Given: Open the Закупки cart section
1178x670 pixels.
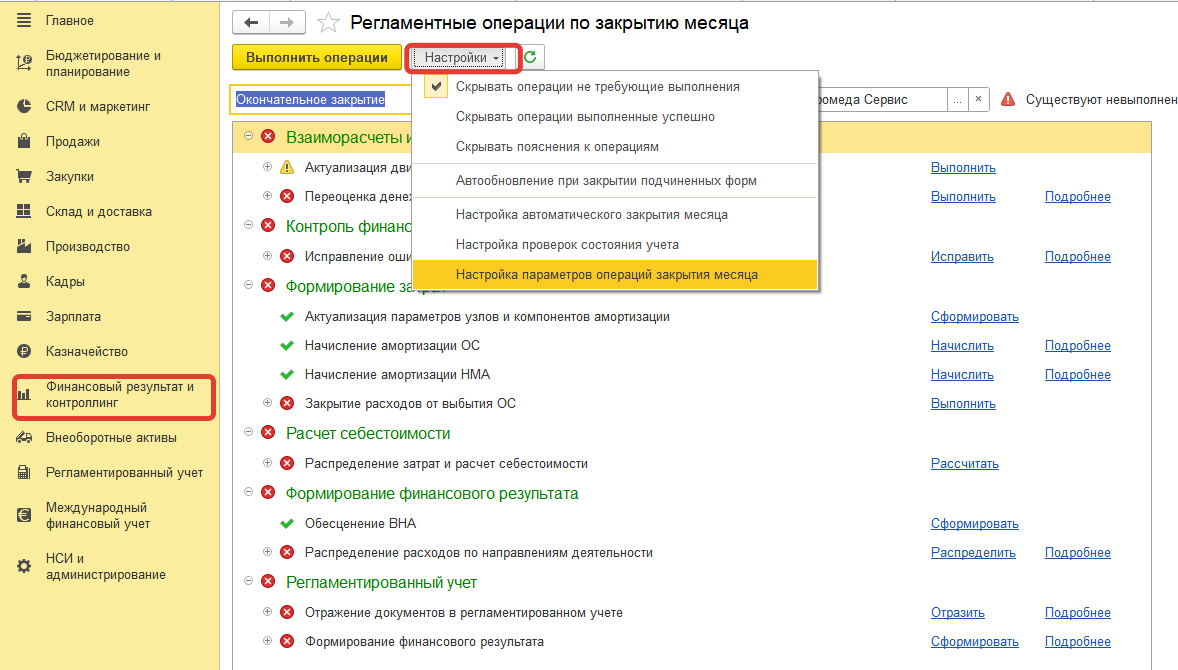Looking at the screenshot, I should pyautogui.click(x=69, y=177).
